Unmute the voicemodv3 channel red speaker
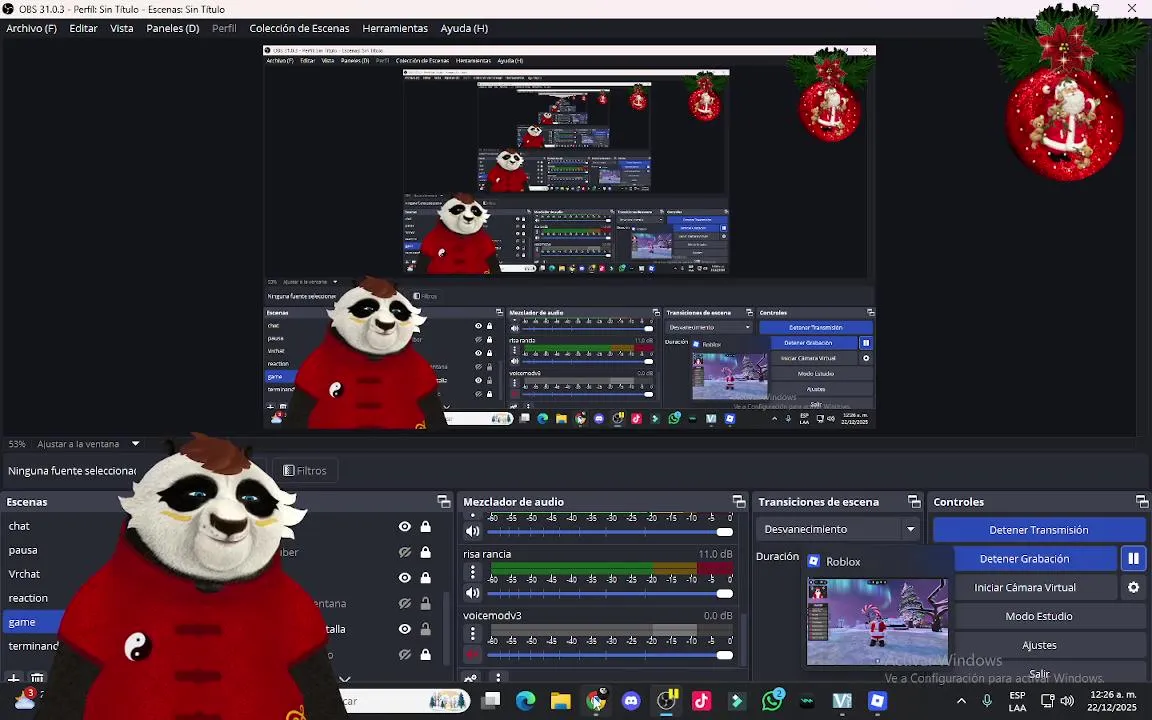 click(472, 654)
